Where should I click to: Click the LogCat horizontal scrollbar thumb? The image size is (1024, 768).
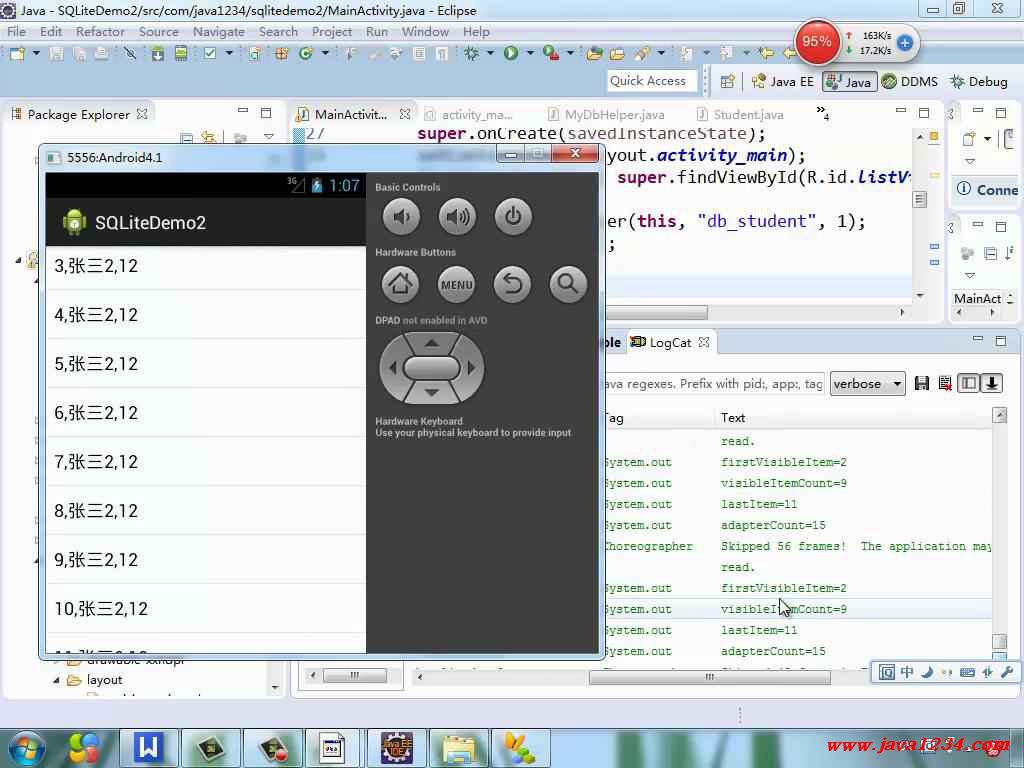[x=710, y=677]
